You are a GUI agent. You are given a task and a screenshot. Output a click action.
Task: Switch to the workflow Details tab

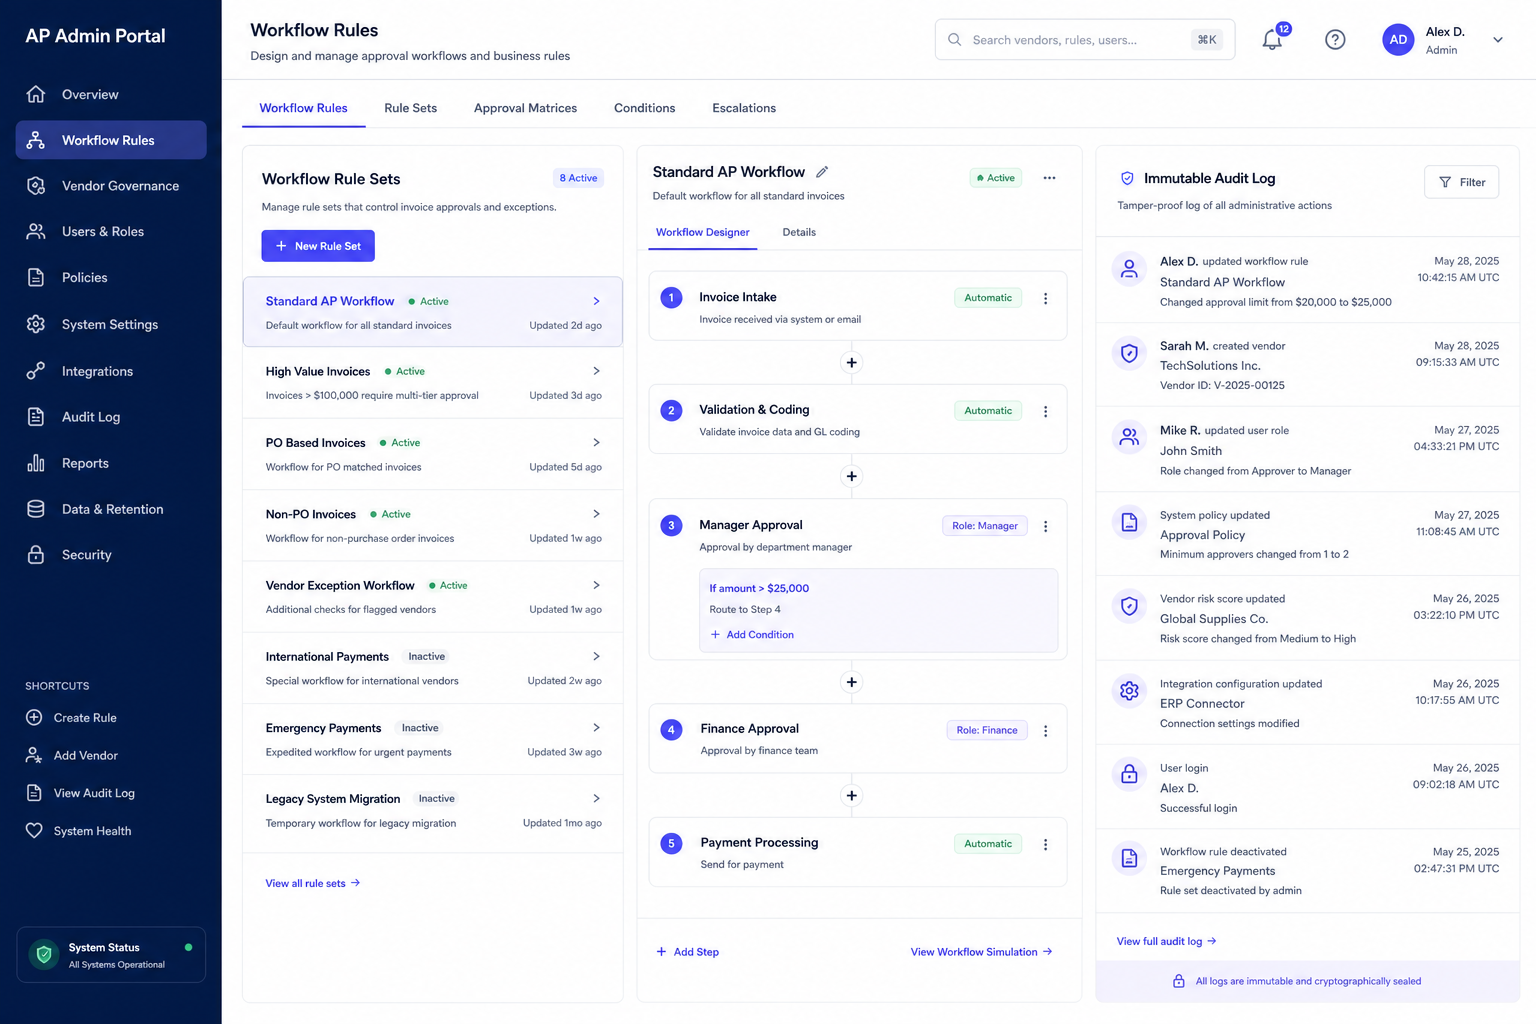point(799,232)
